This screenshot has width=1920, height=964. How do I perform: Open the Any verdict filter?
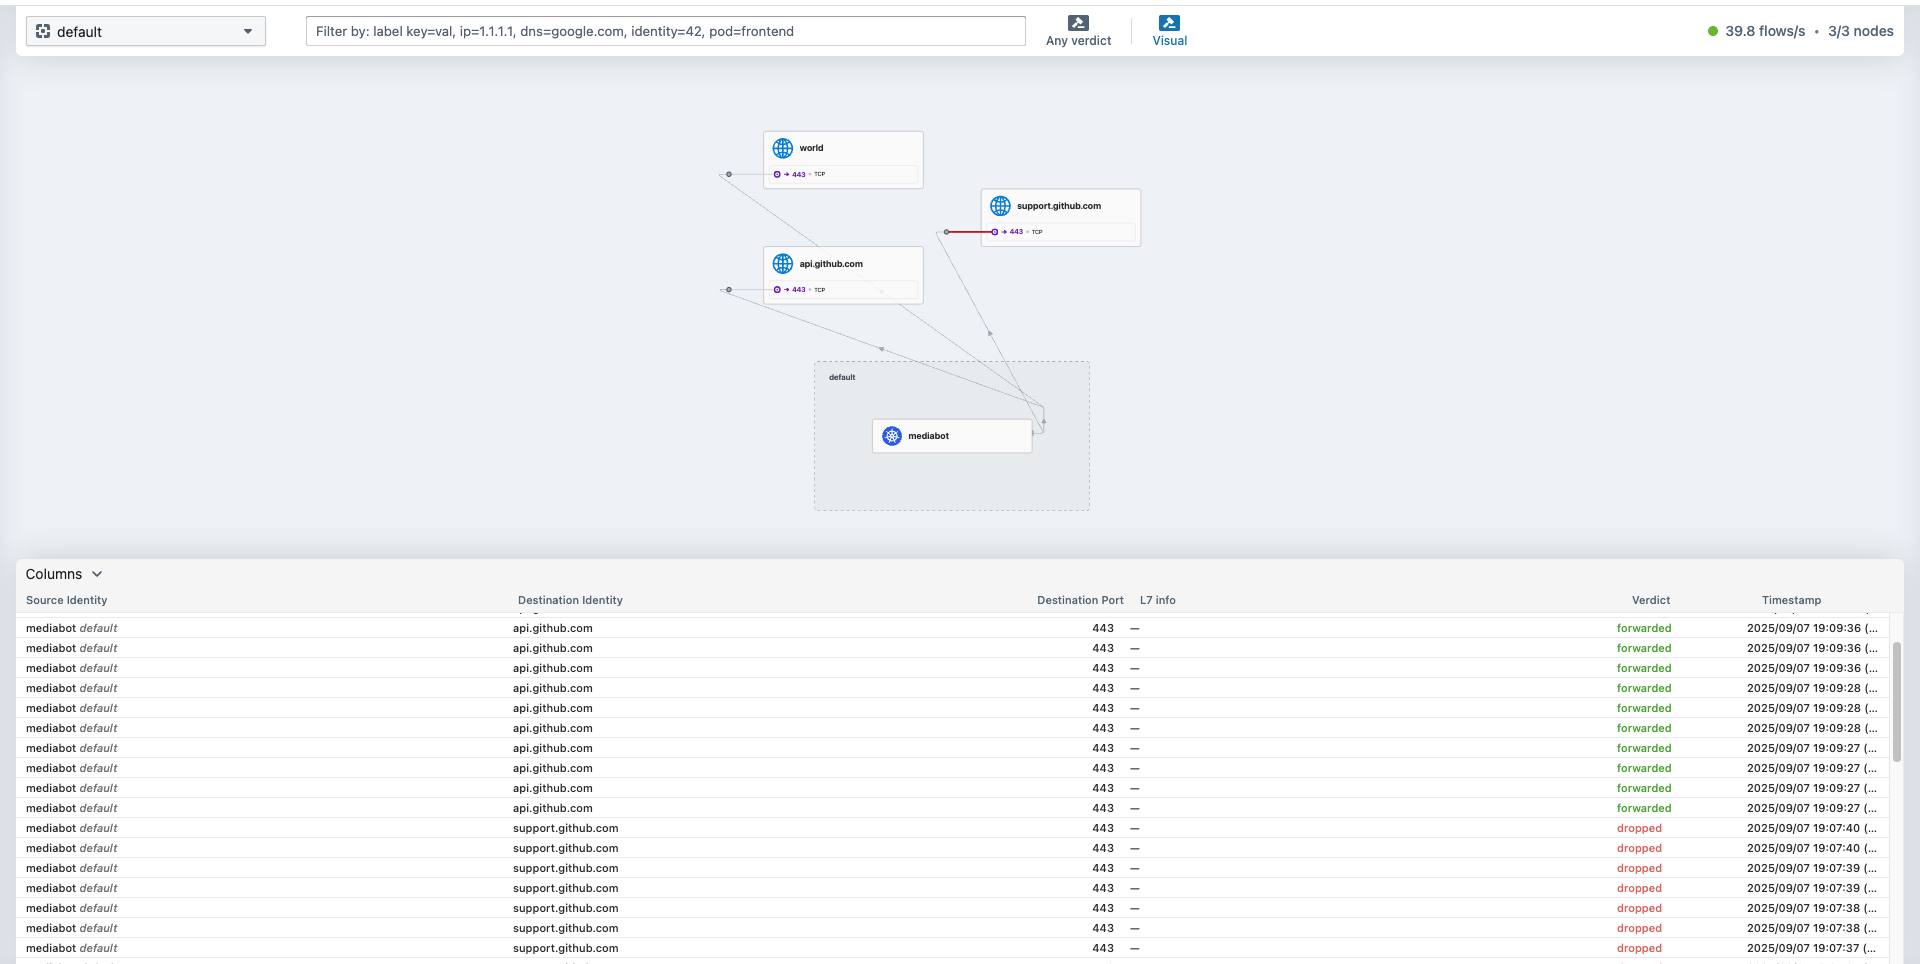[1078, 31]
